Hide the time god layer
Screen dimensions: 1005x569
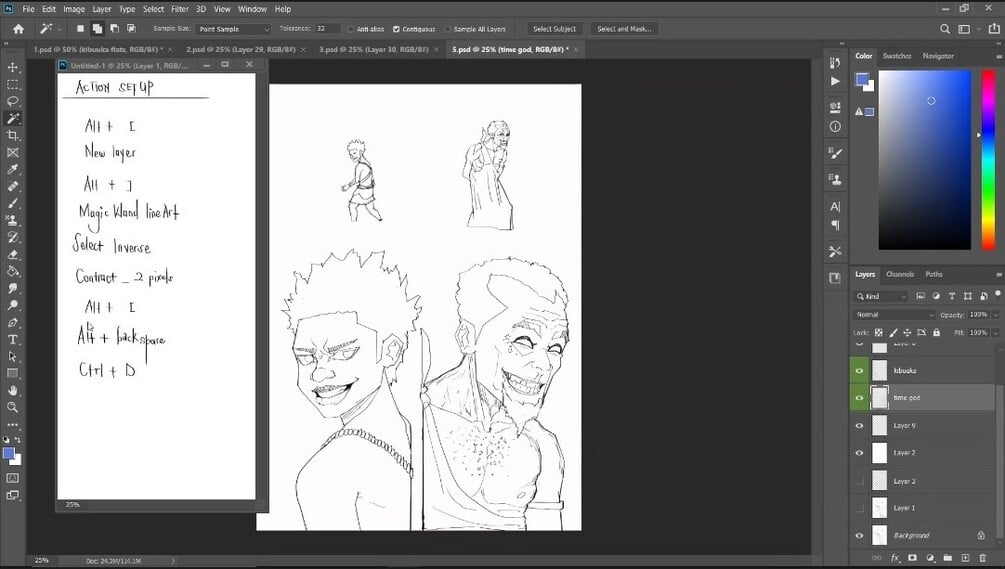(860, 398)
